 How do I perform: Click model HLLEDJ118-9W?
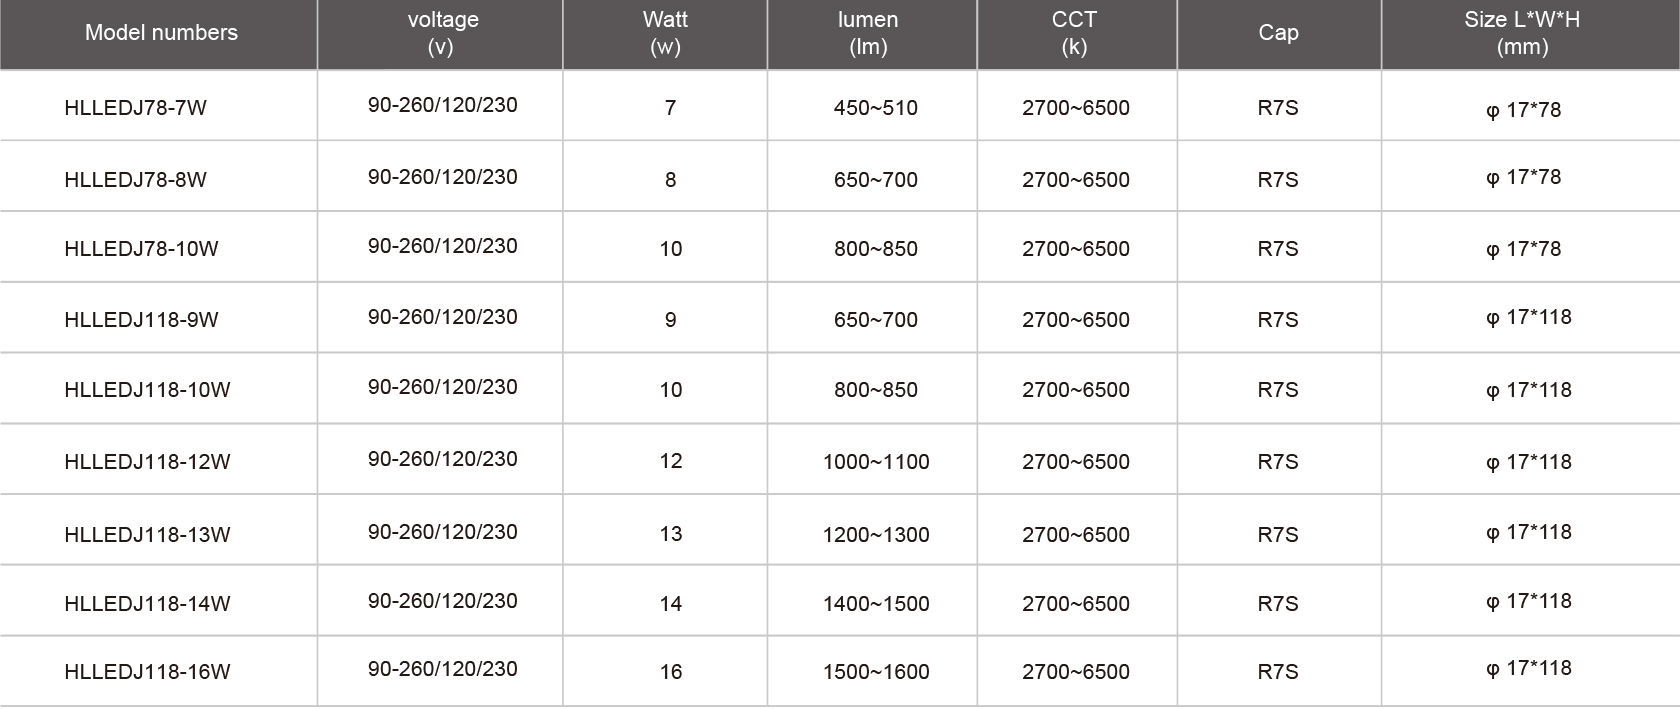pos(141,320)
